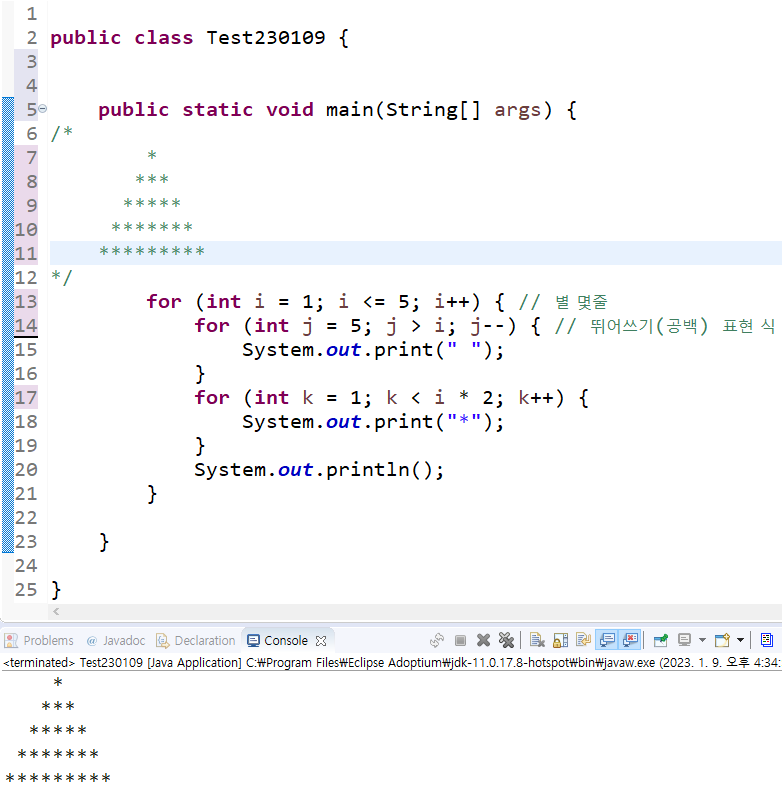
Task: Click the rightmost console view icon
Action: point(767,641)
